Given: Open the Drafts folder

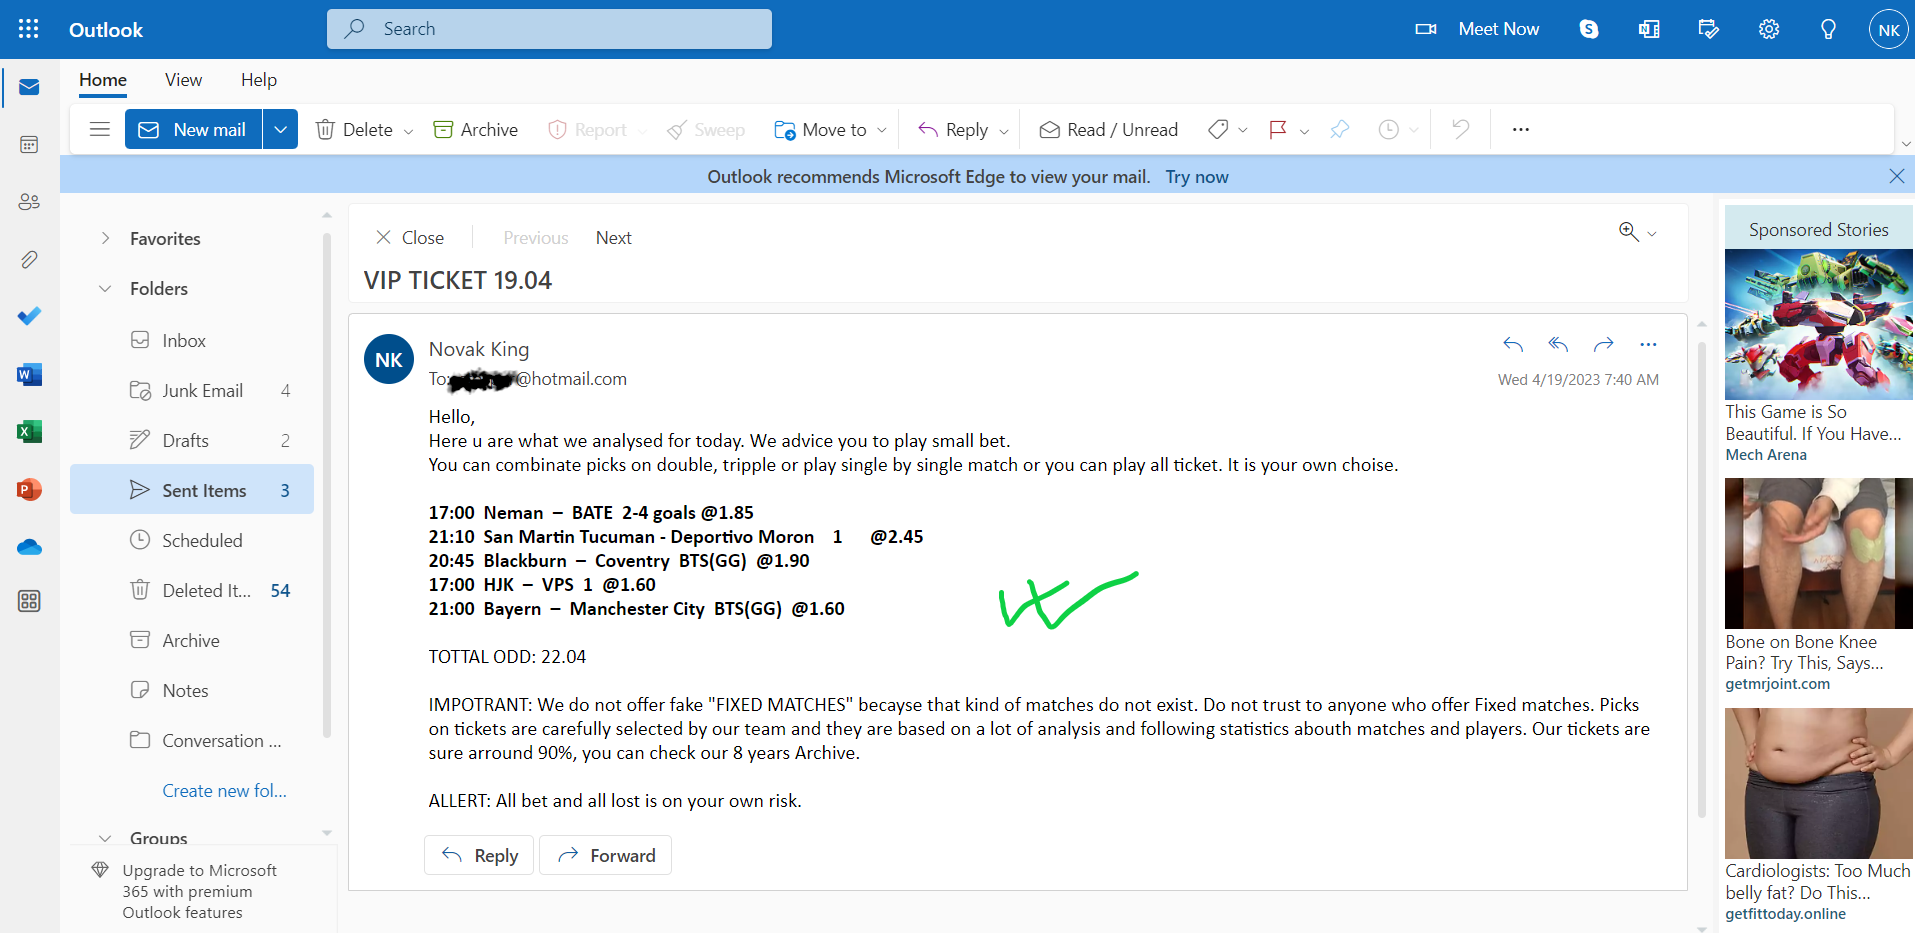Looking at the screenshot, I should coord(192,440).
